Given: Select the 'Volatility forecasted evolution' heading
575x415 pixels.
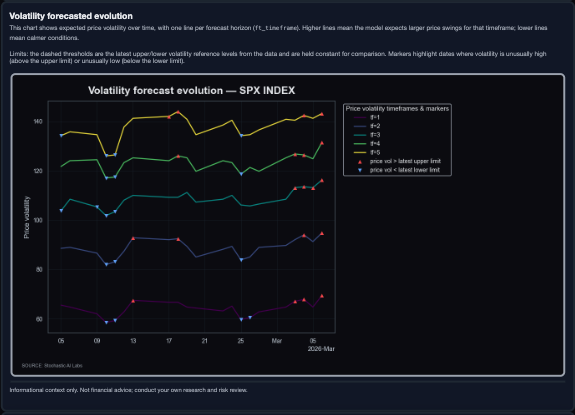Looking at the screenshot, I should tap(71, 16).
